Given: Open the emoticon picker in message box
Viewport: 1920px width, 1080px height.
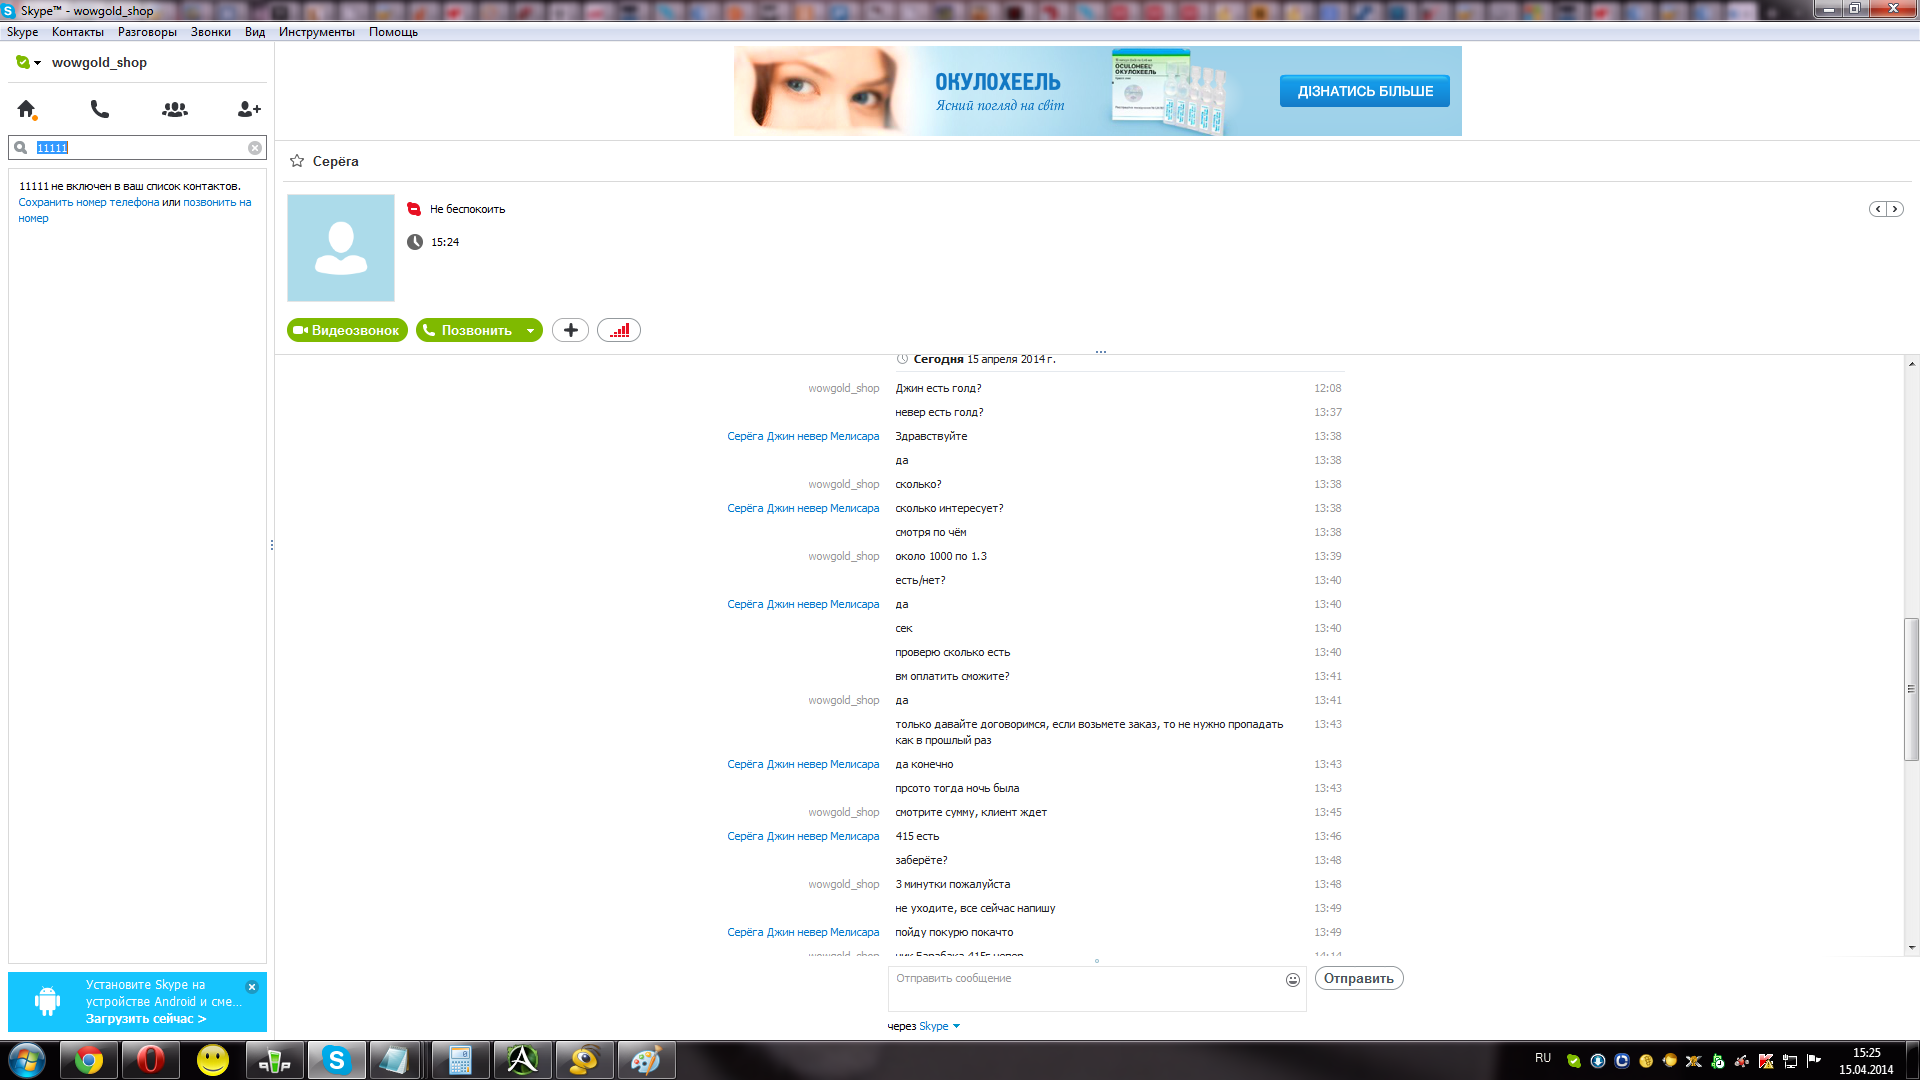Looking at the screenshot, I should (1293, 980).
